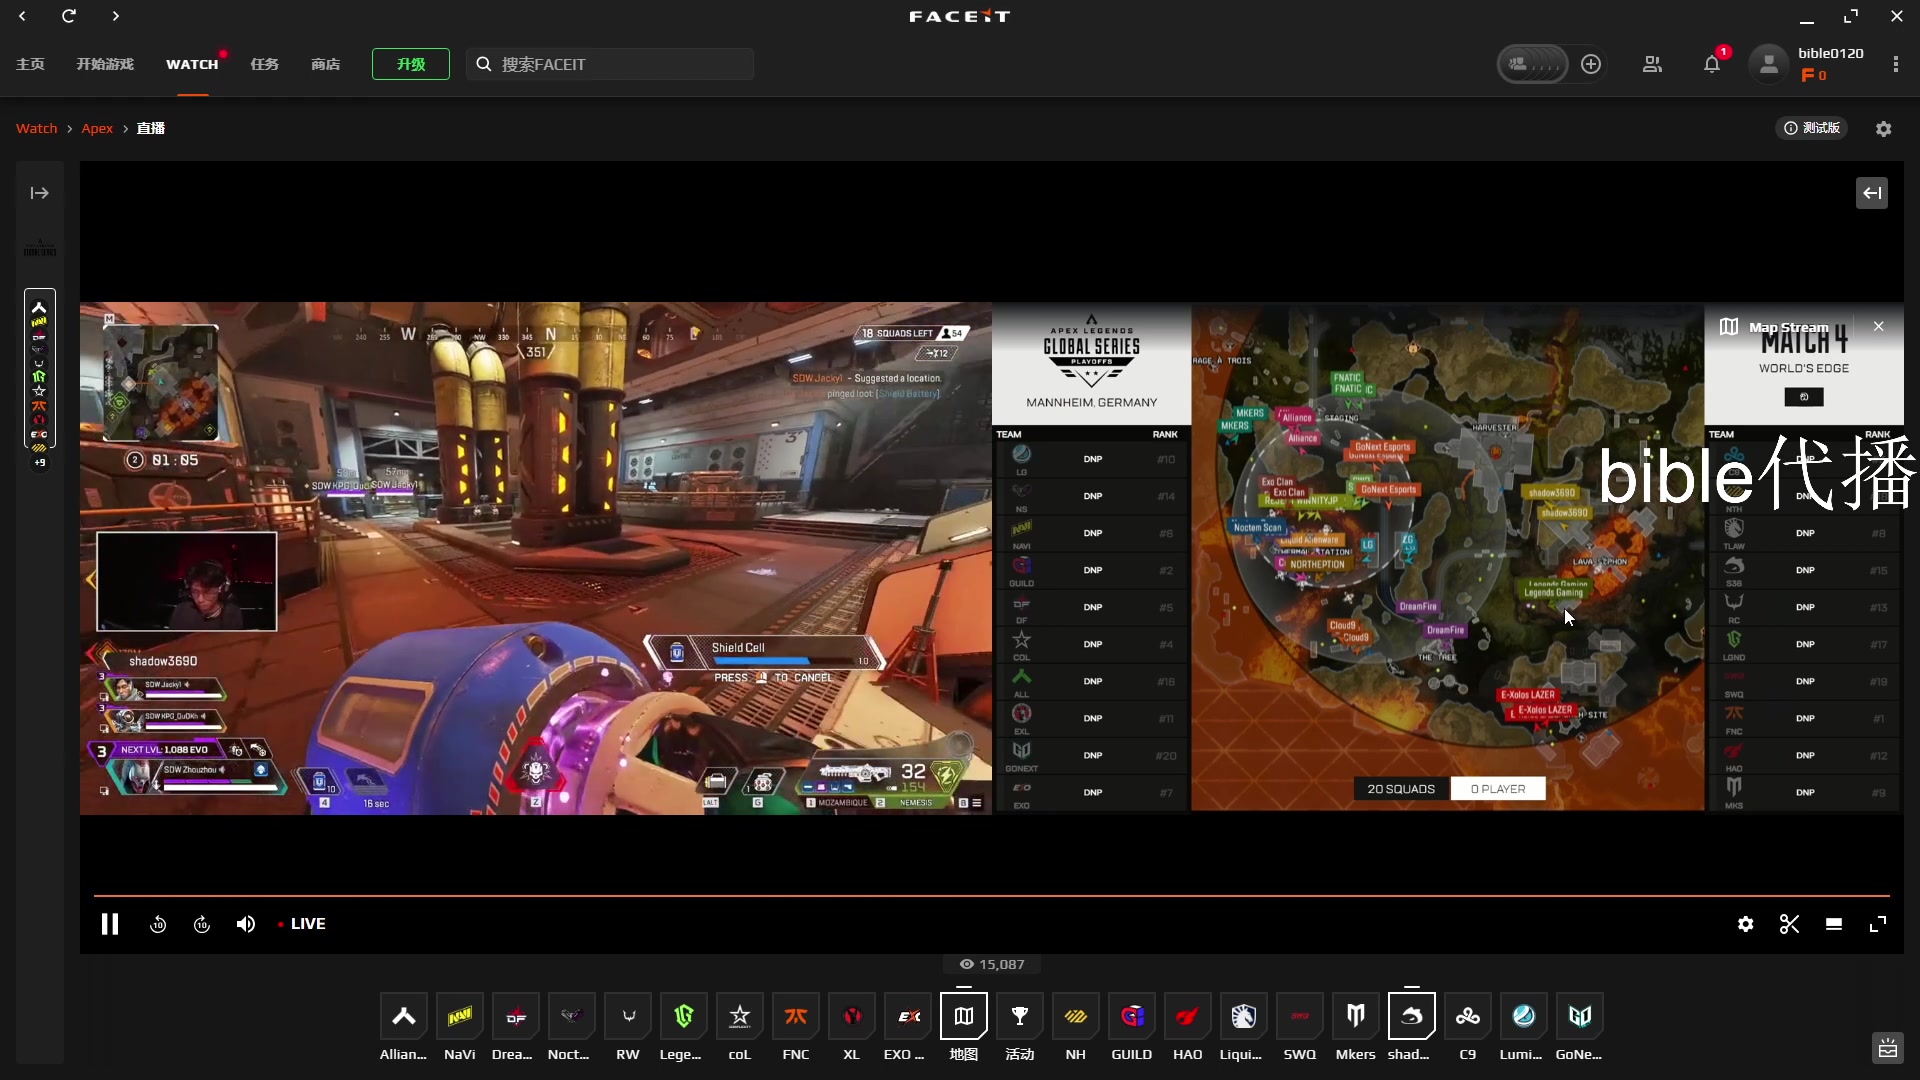1920x1080 pixels.
Task: Open the party slots widget
Action: click(x=1532, y=64)
